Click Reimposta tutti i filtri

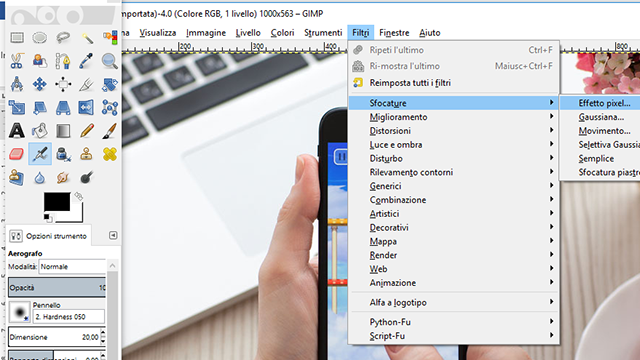point(410,83)
